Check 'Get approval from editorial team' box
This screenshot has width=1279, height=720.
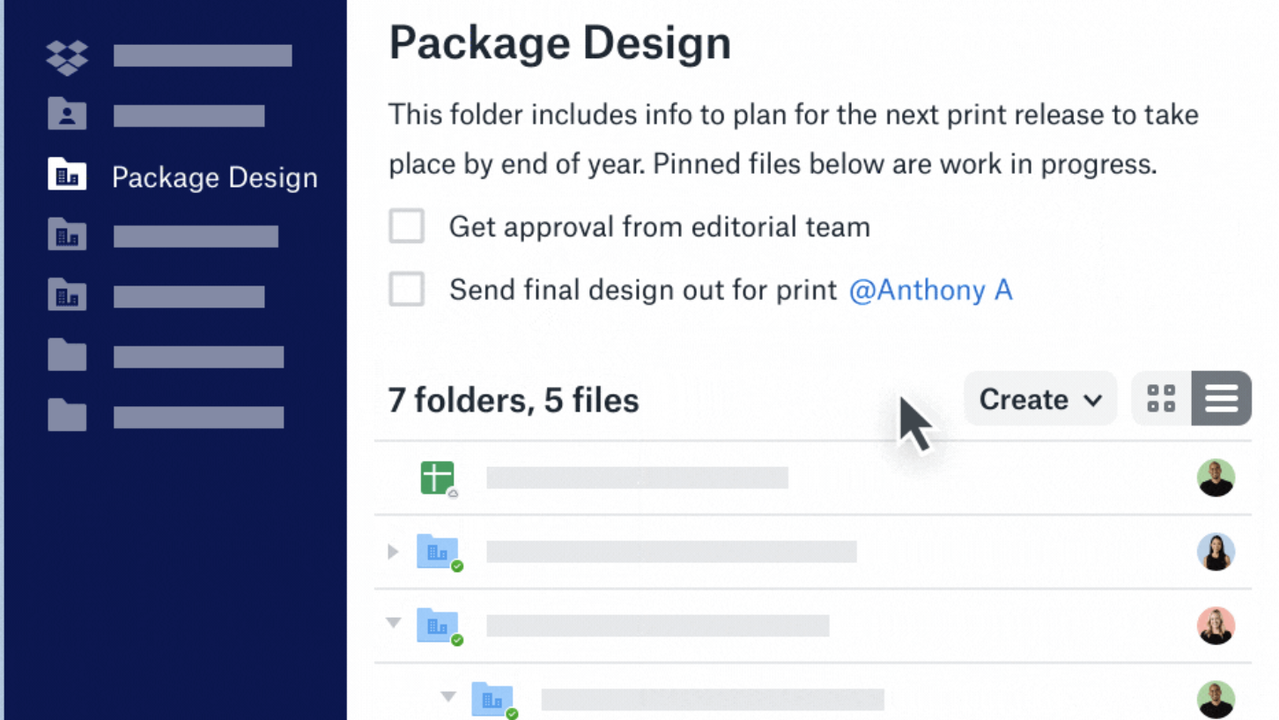[x=407, y=227]
